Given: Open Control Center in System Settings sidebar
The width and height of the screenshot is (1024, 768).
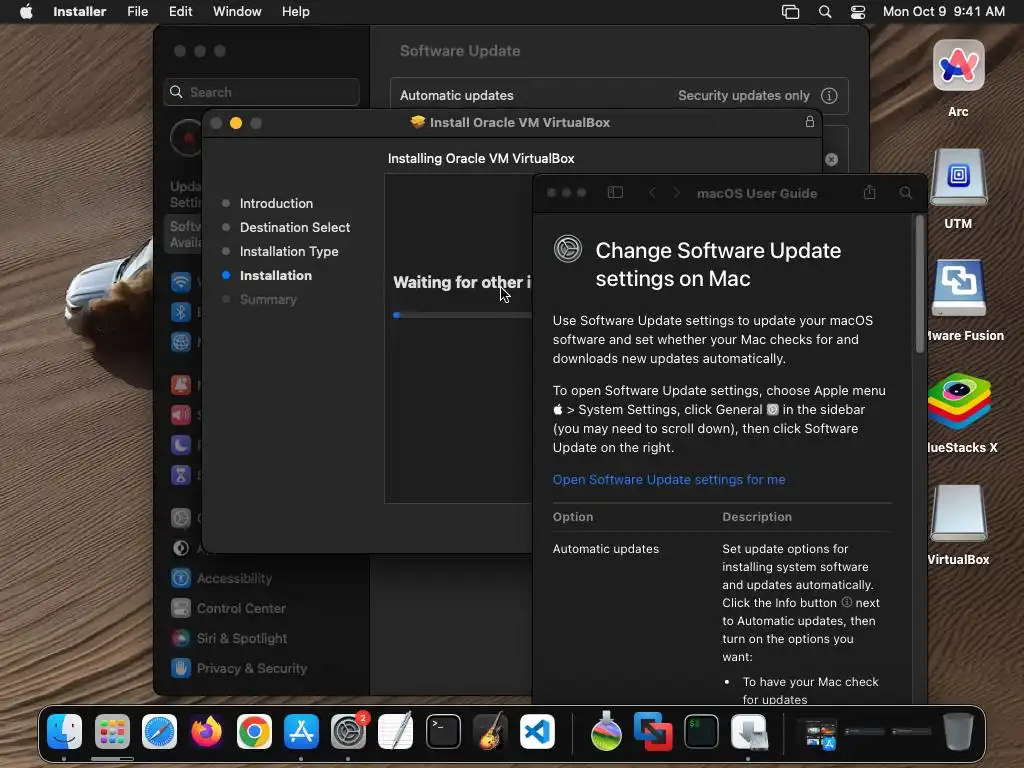Looking at the screenshot, I should [x=241, y=608].
